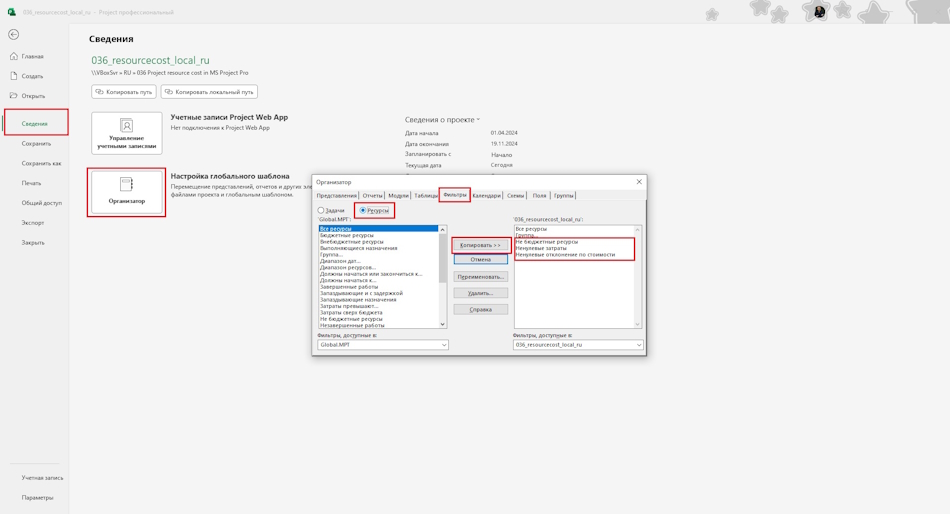Select Ненулевые затраты in project list
950x514 pixels.
[574, 248]
